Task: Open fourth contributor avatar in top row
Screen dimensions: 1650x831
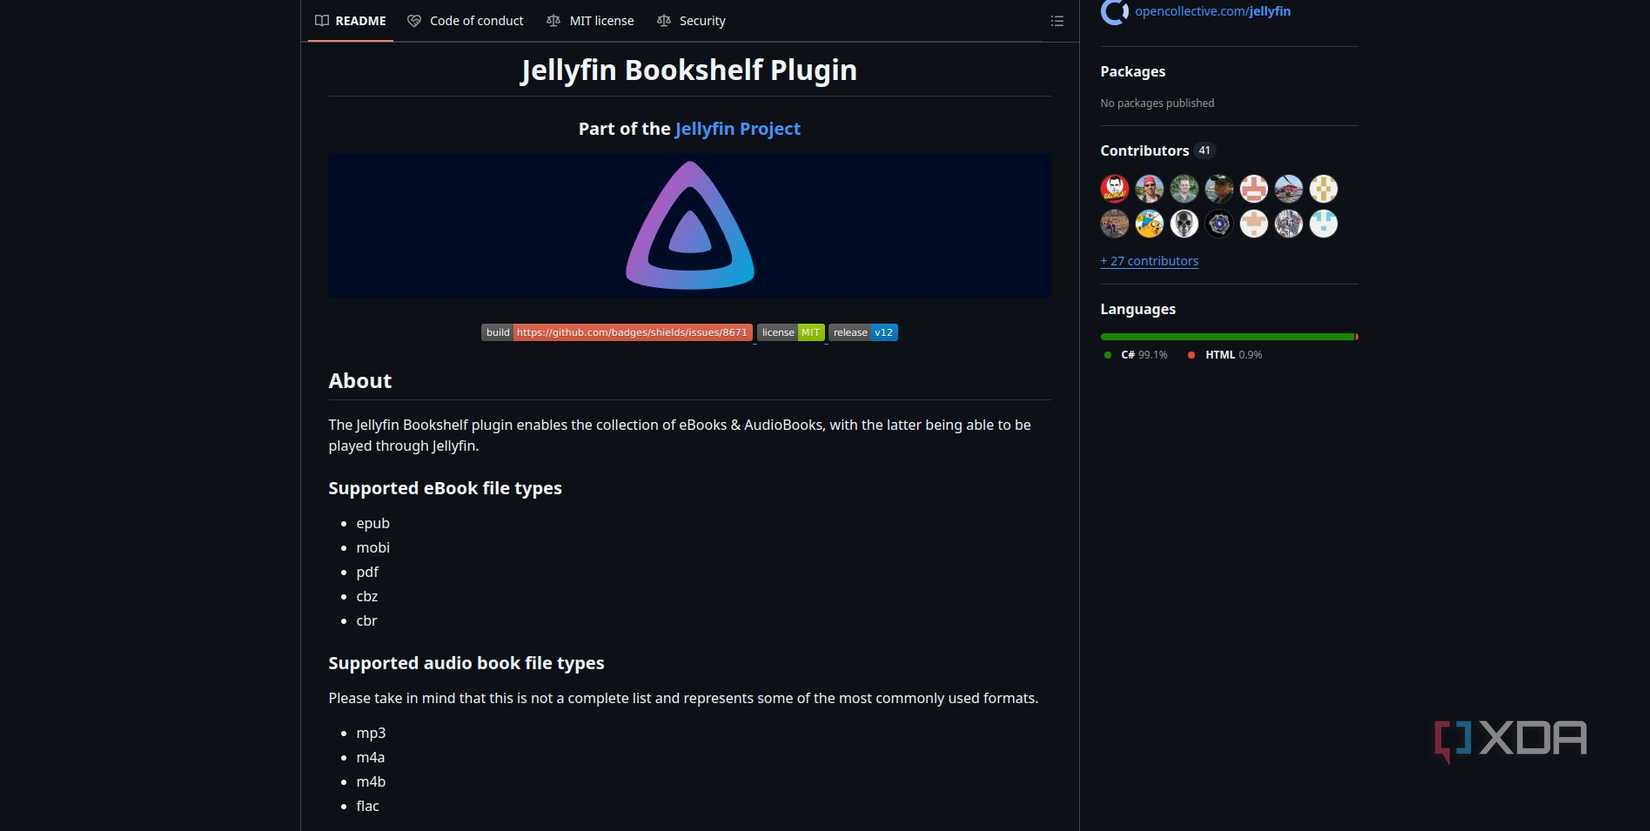Action: 1219,188
